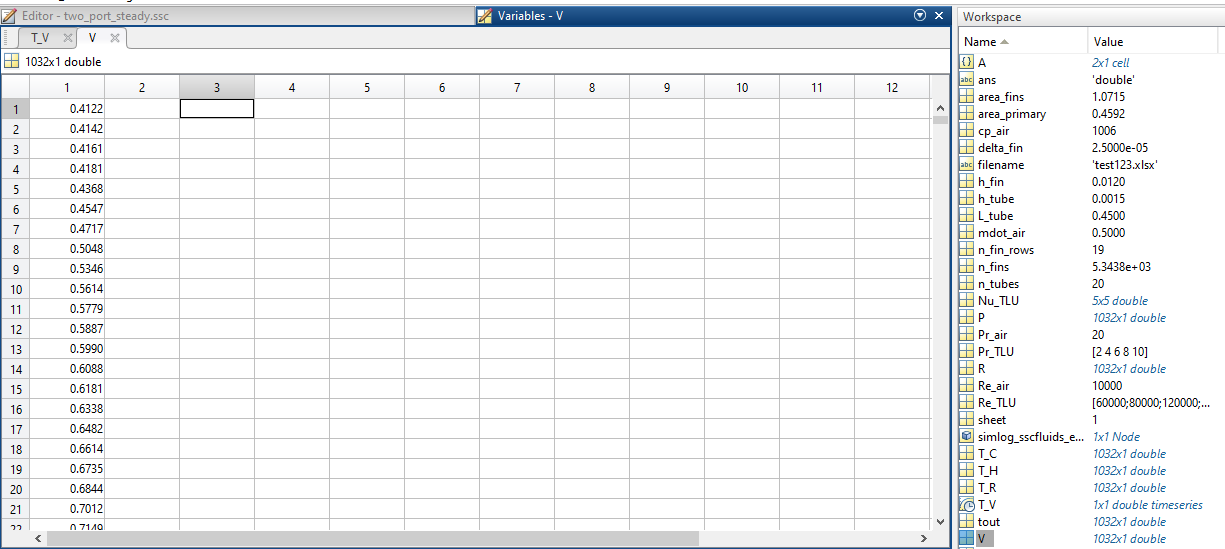
Task: Select column 3 header in the variable grid
Action: click(x=217, y=88)
